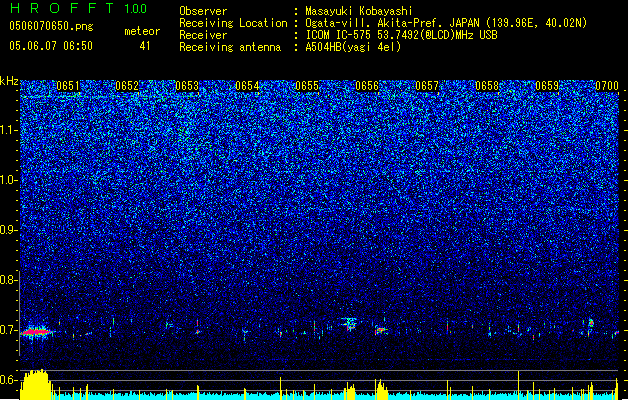
Task: Click the ICOM IC-575 receiver value
Action: [402, 35]
